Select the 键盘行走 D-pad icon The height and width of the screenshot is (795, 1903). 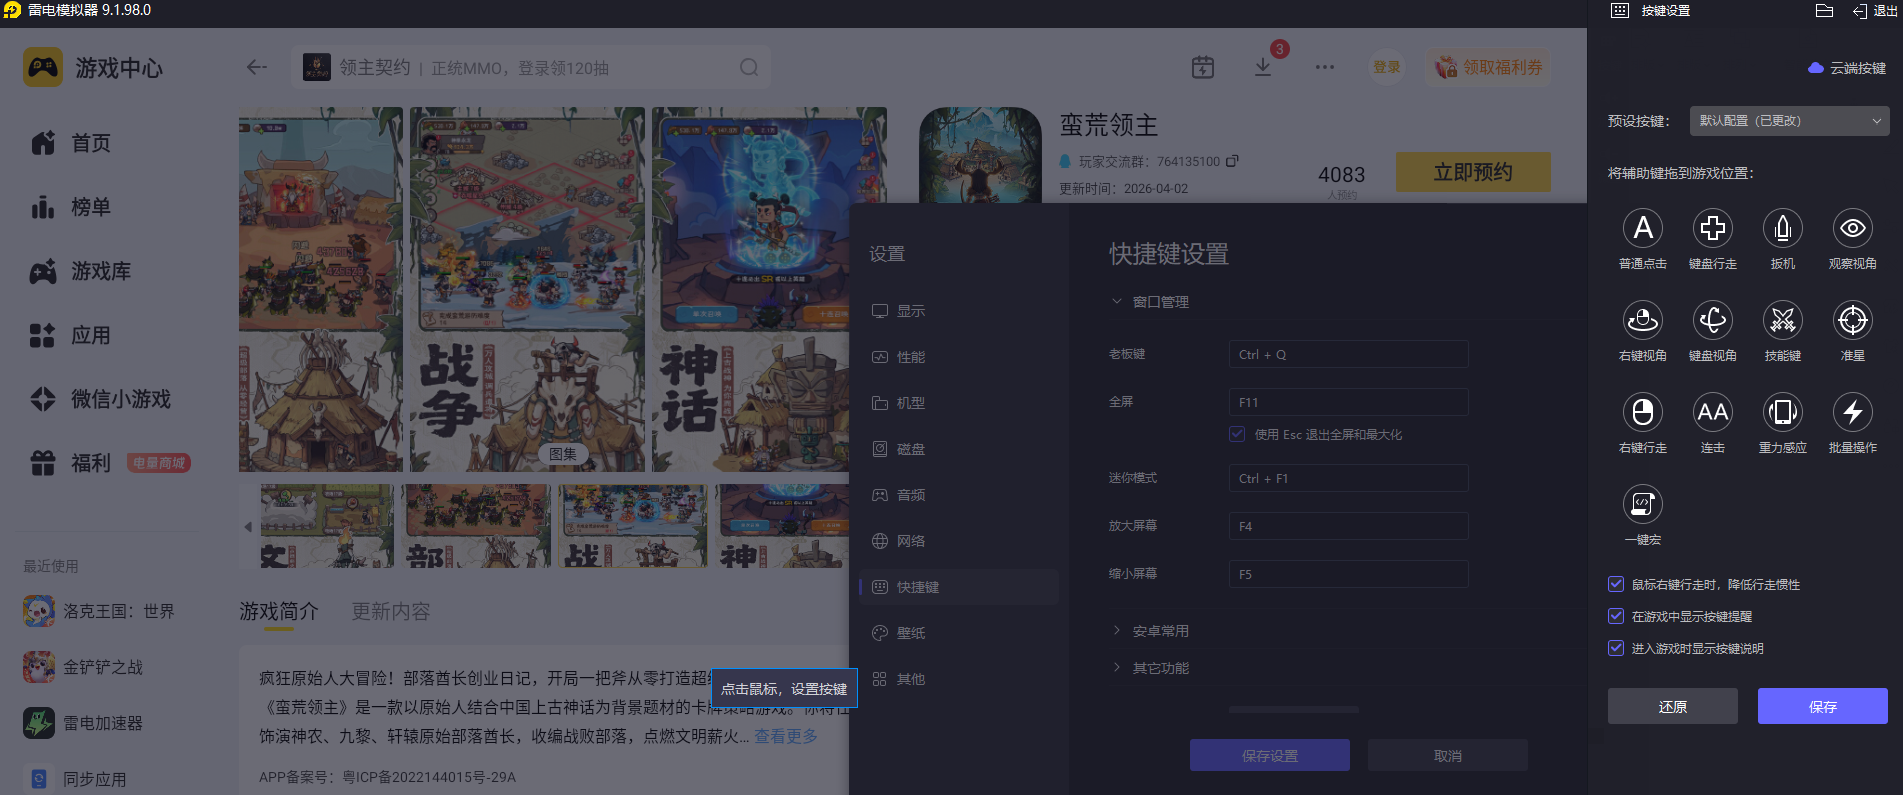pos(1712,229)
